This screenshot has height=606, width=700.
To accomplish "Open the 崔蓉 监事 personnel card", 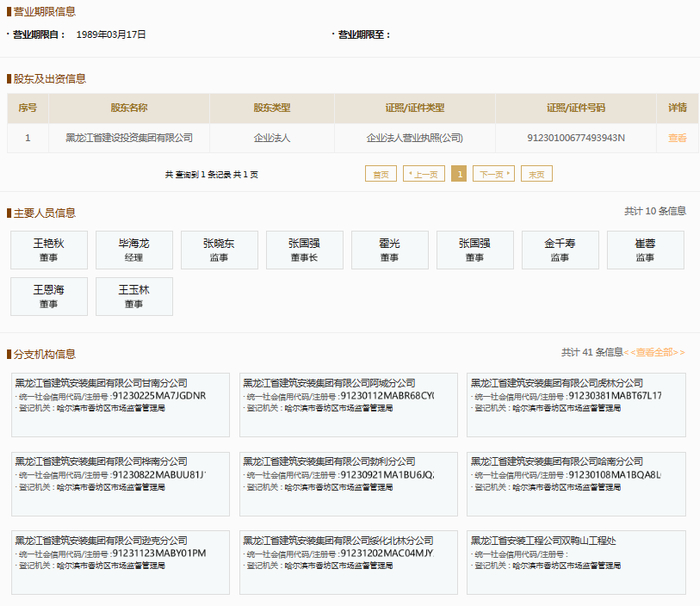I will 646,250.
